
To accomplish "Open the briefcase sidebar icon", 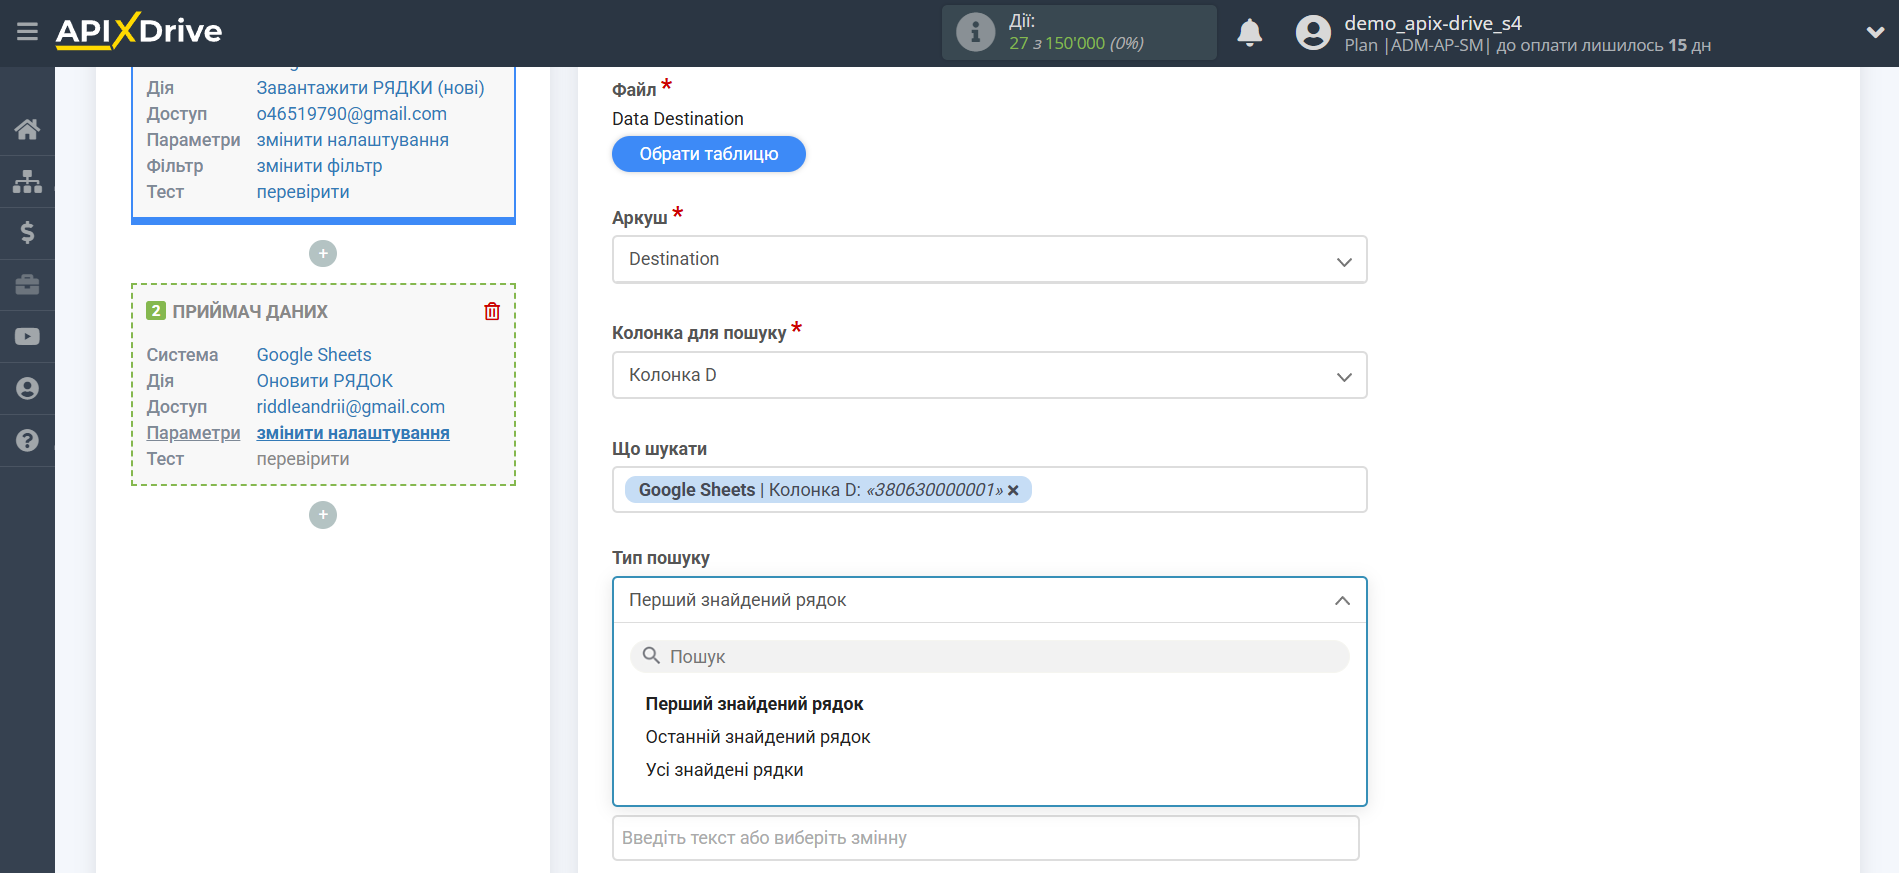I will [27, 285].
